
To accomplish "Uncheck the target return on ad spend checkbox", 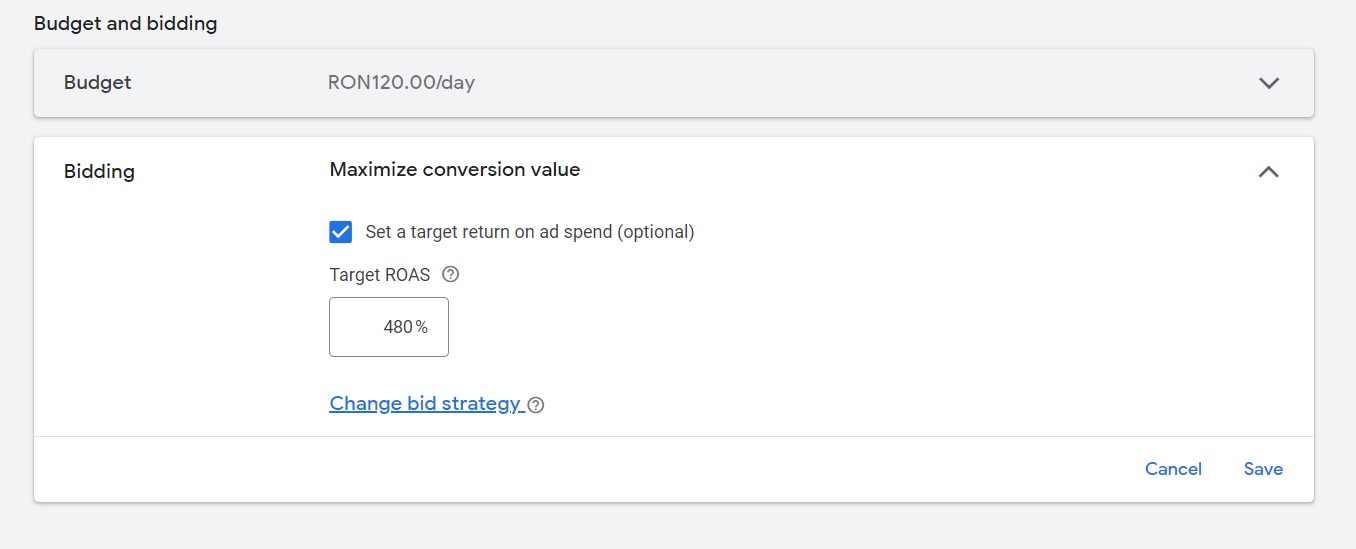I will pyautogui.click(x=341, y=232).
